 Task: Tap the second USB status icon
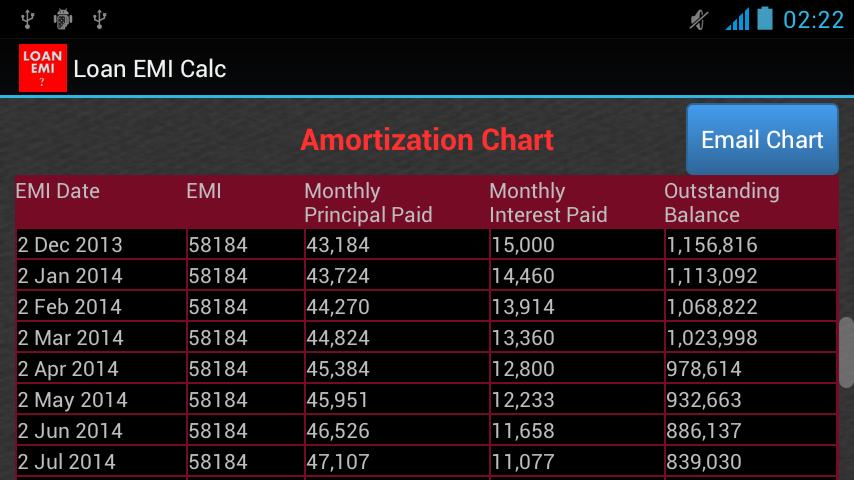pos(99,19)
